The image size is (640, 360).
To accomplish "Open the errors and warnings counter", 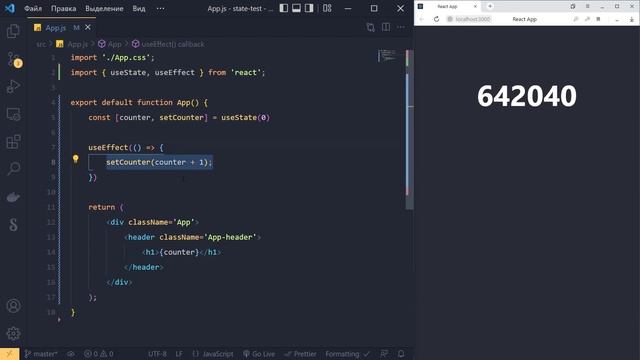I will tap(99, 354).
